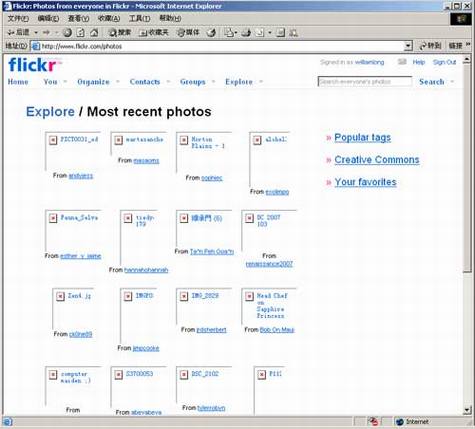Screen dimensions: 475x429
Task: Open the Favorites toolbar button
Action: (x=154, y=32)
